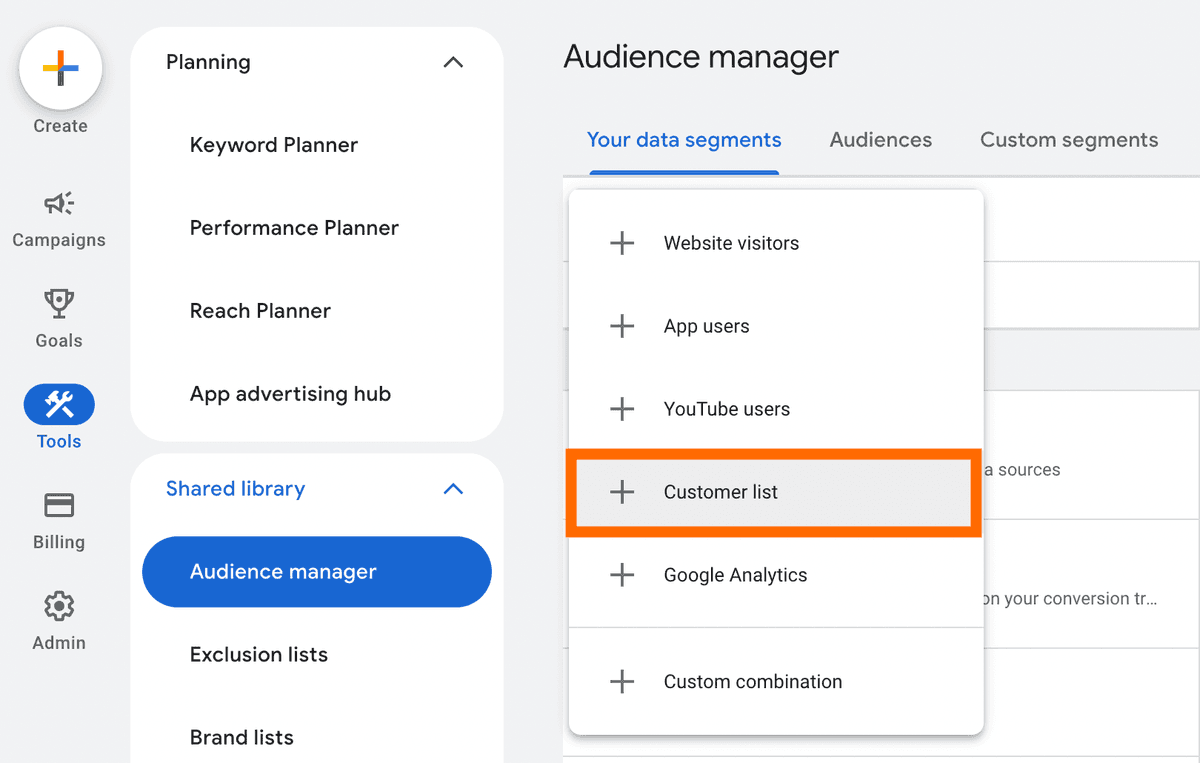Click the Create plus icon
The height and width of the screenshot is (763, 1200).
[60, 67]
